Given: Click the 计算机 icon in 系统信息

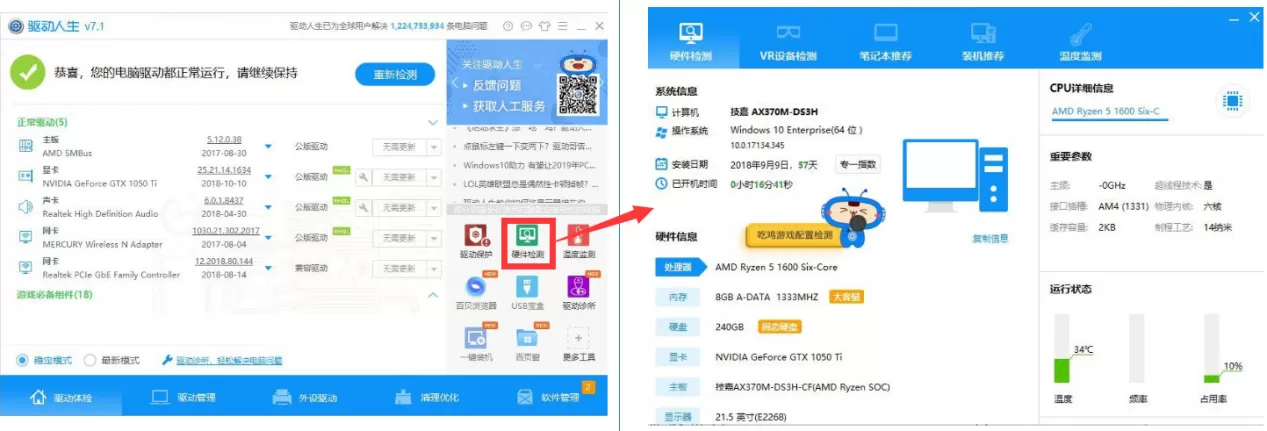Looking at the screenshot, I should click(661, 112).
